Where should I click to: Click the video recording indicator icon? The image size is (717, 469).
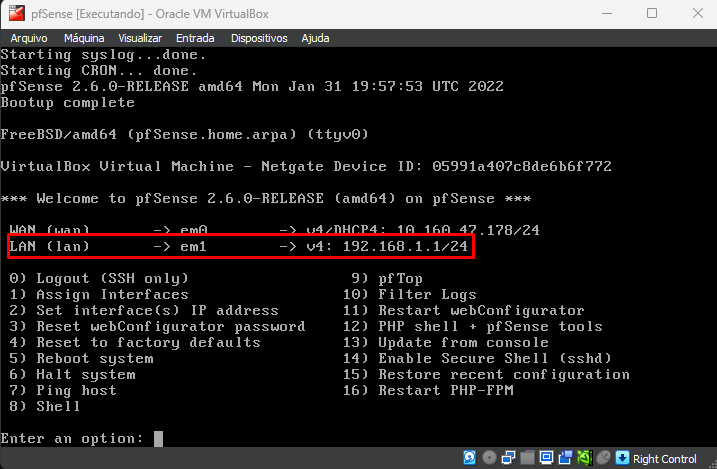pyautogui.click(x=566, y=458)
